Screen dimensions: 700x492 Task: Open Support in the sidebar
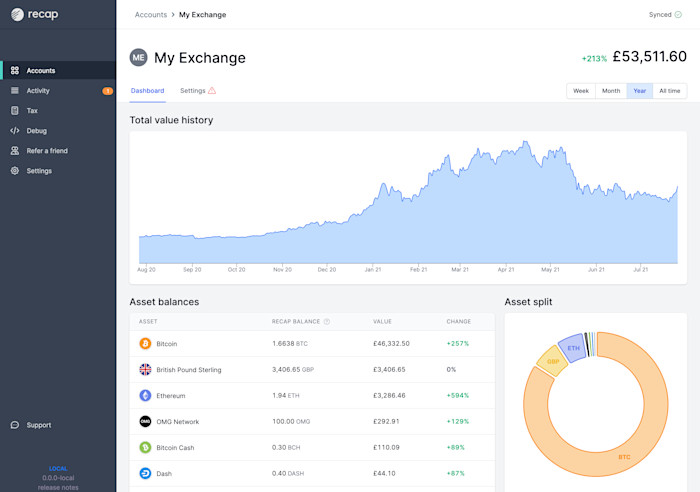pos(58,425)
